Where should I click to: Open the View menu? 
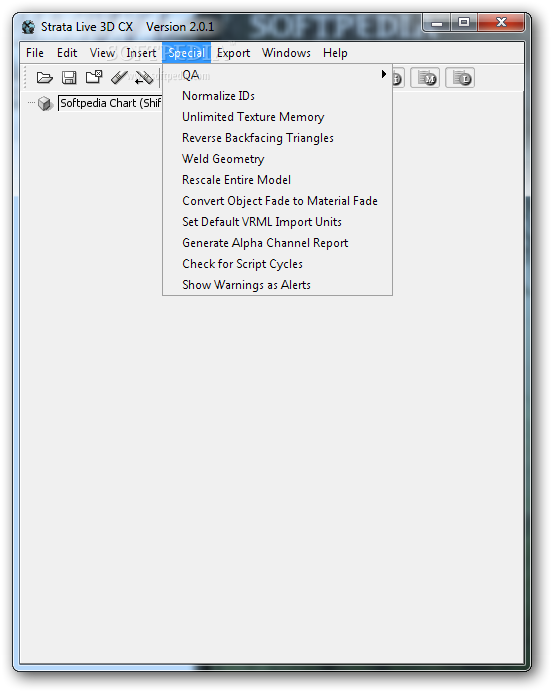pos(102,53)
